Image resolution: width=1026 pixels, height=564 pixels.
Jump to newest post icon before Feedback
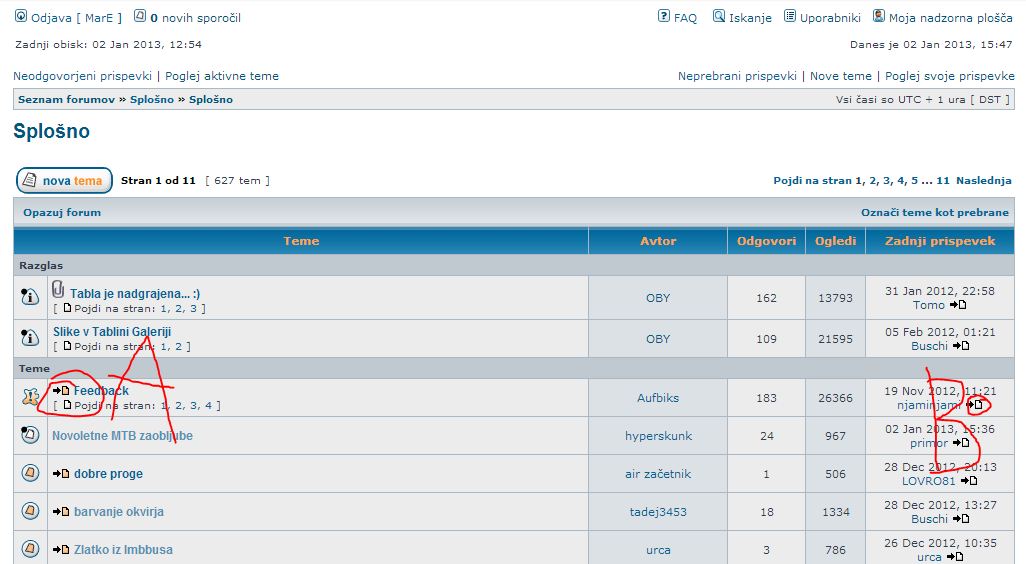pos(61,391)
